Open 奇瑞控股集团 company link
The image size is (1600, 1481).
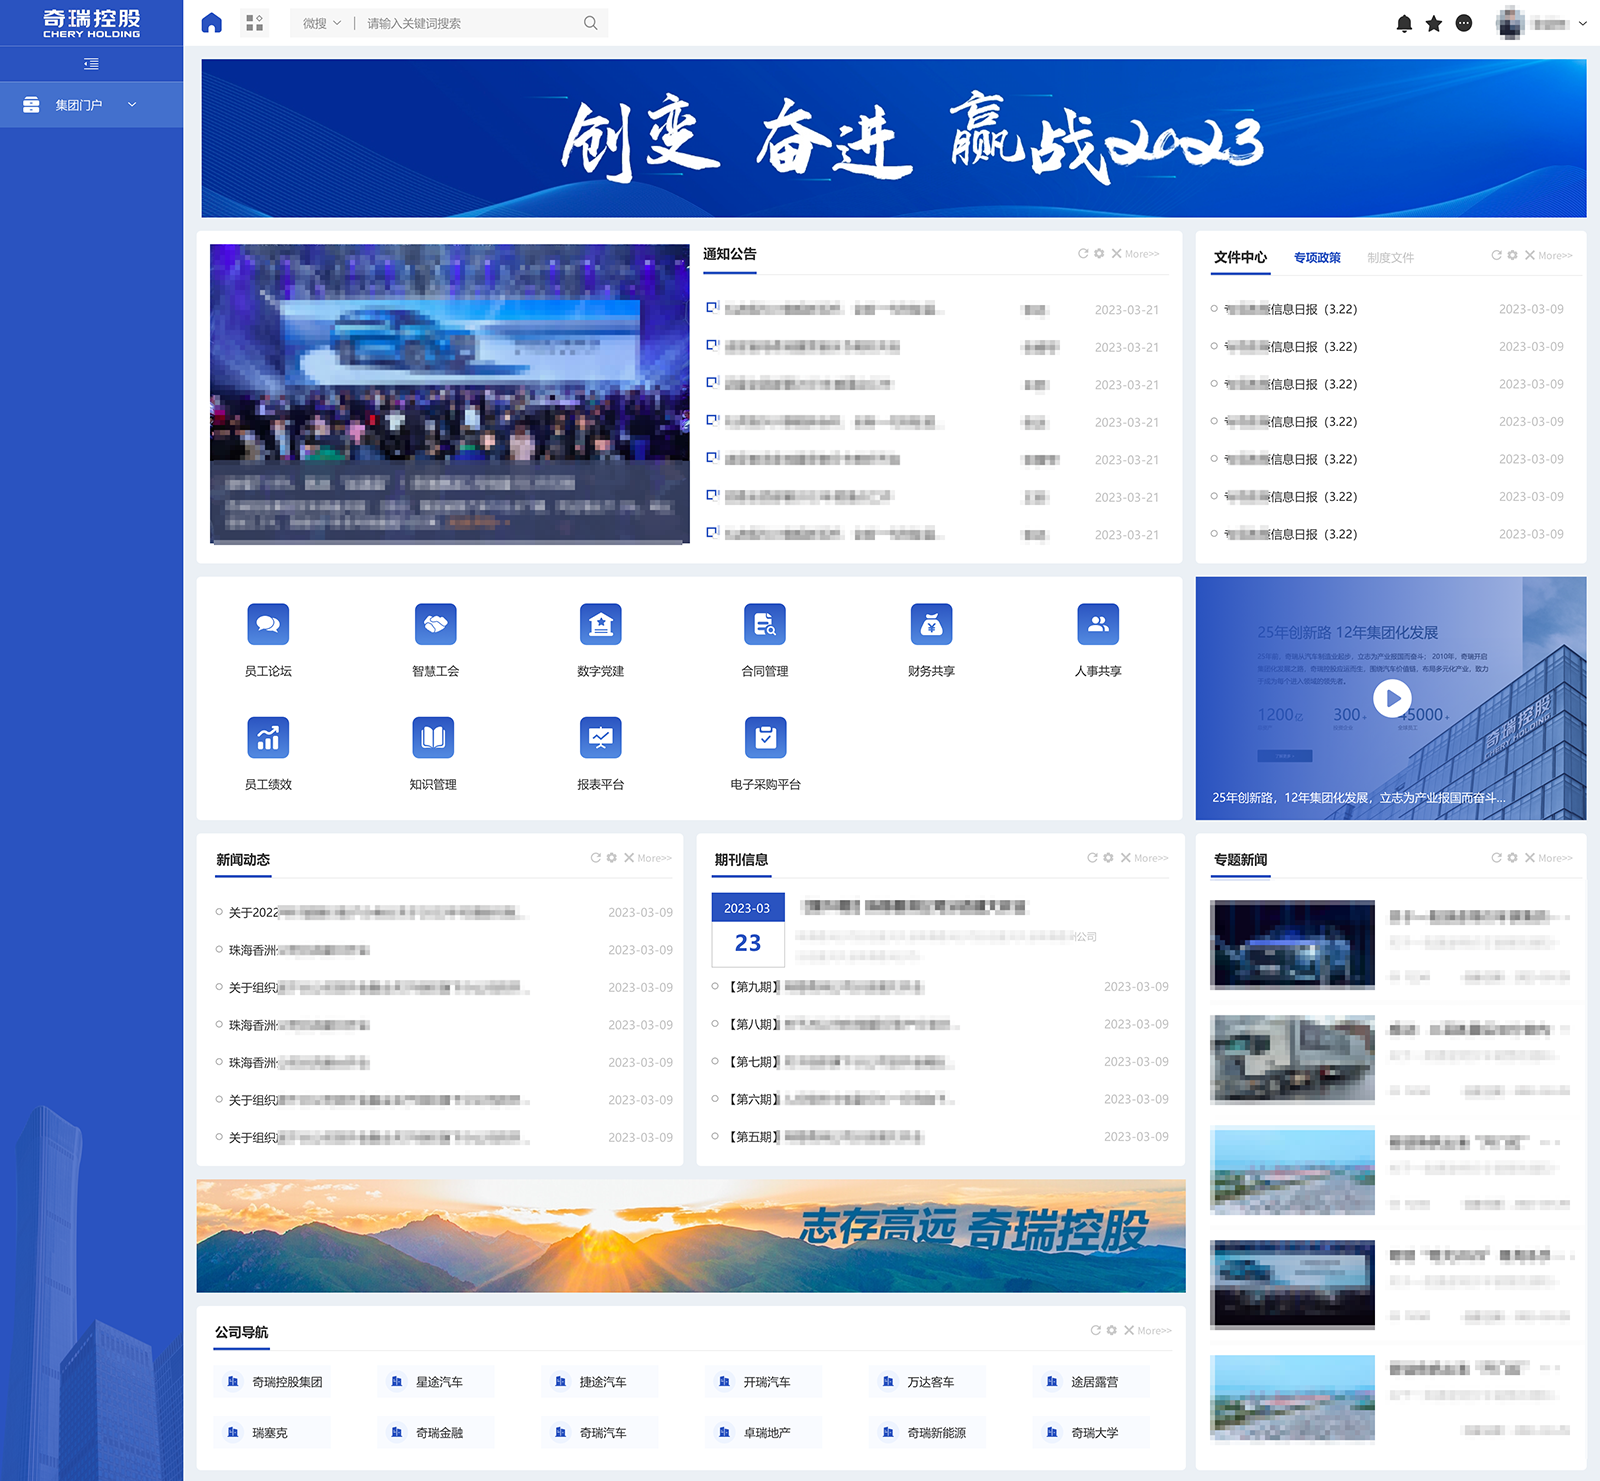point(274,1382)
